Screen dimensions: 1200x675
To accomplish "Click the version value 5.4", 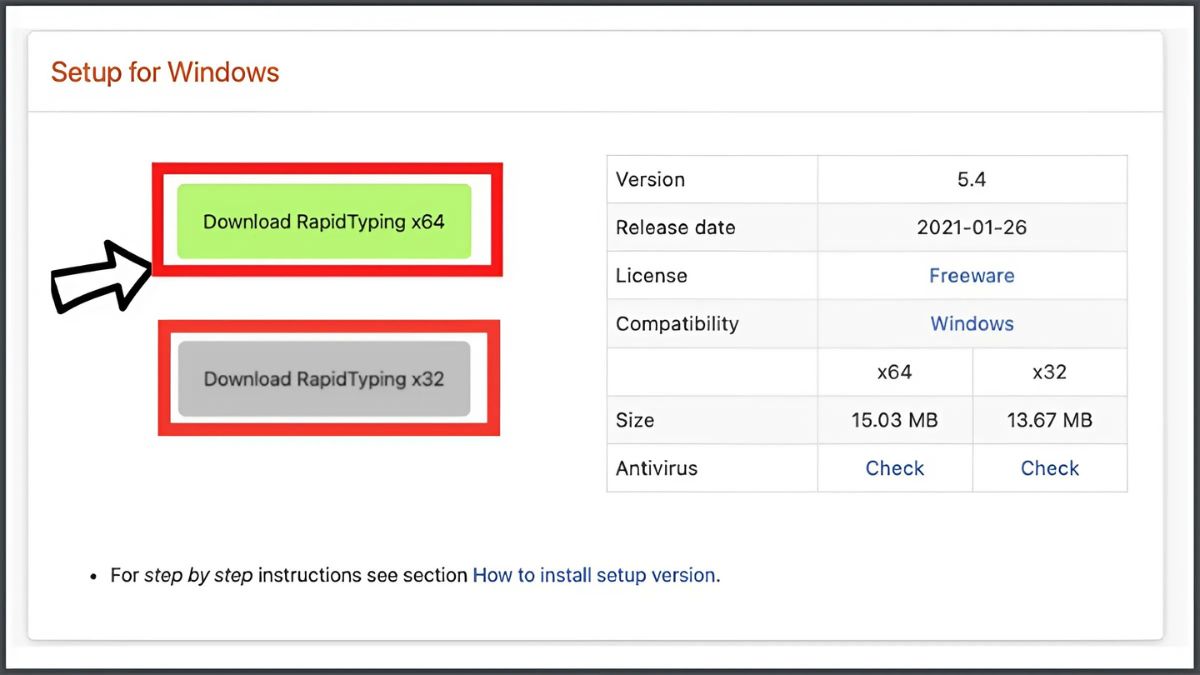I will pyautogui.click(x=971, y=180).
